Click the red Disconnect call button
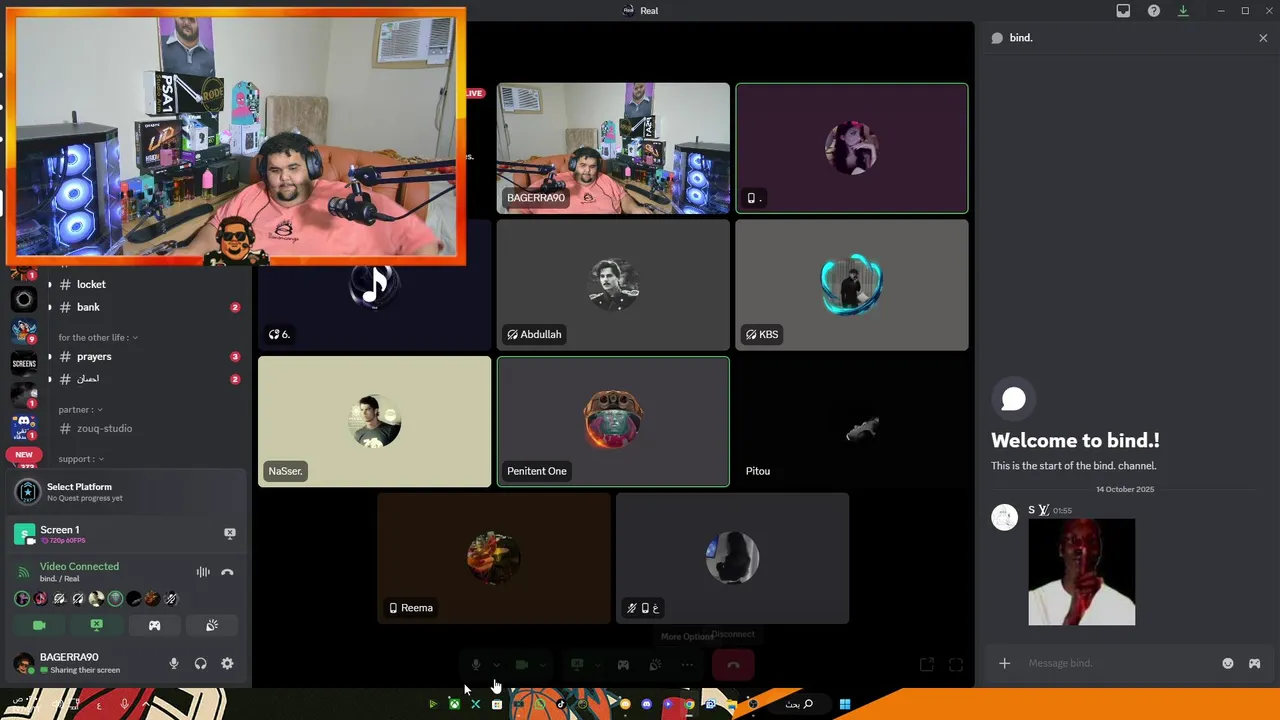1280x720 pixels. point(733,665)
